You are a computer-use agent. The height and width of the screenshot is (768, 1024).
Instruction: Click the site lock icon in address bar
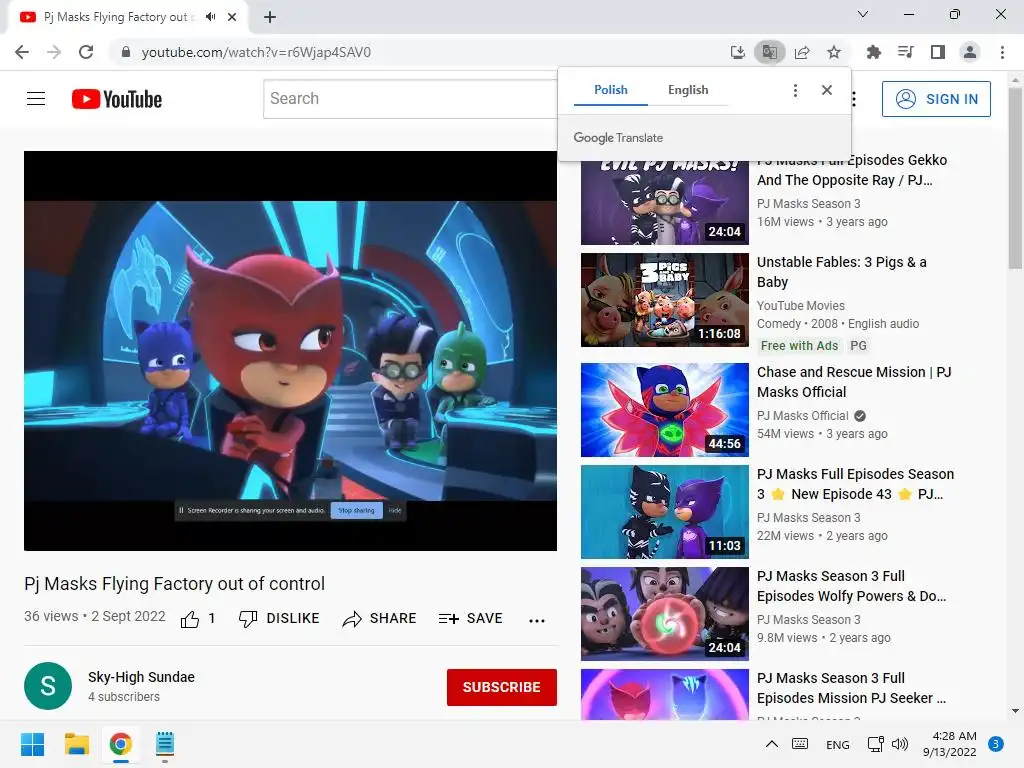click(126, 52)
